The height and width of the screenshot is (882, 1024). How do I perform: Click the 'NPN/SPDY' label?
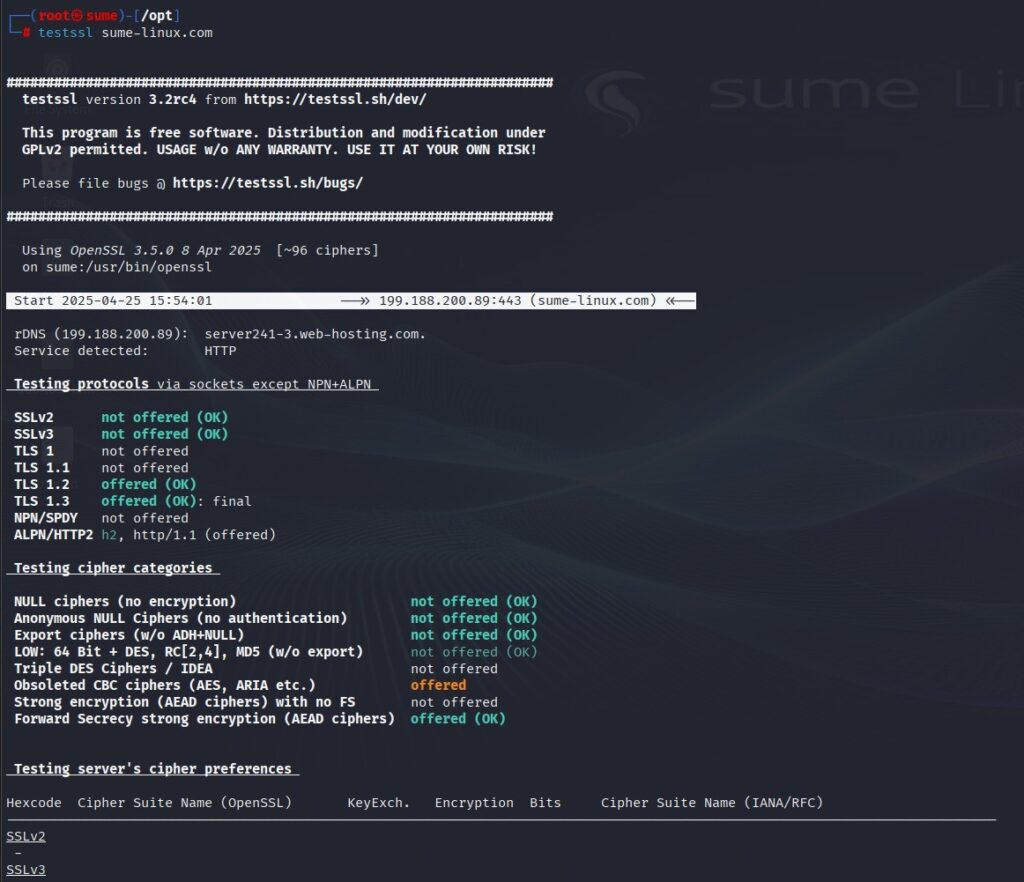pos(46,518)
